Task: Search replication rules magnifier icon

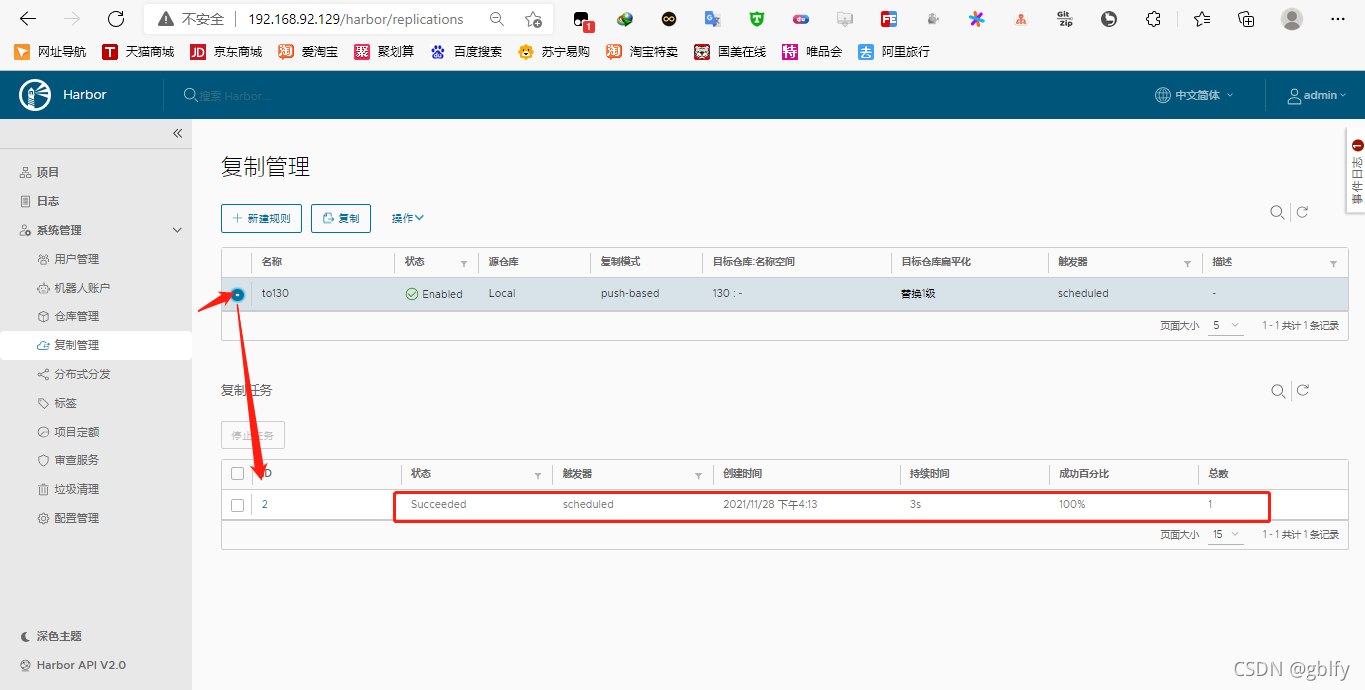Action: click(x=1277, y=212)
